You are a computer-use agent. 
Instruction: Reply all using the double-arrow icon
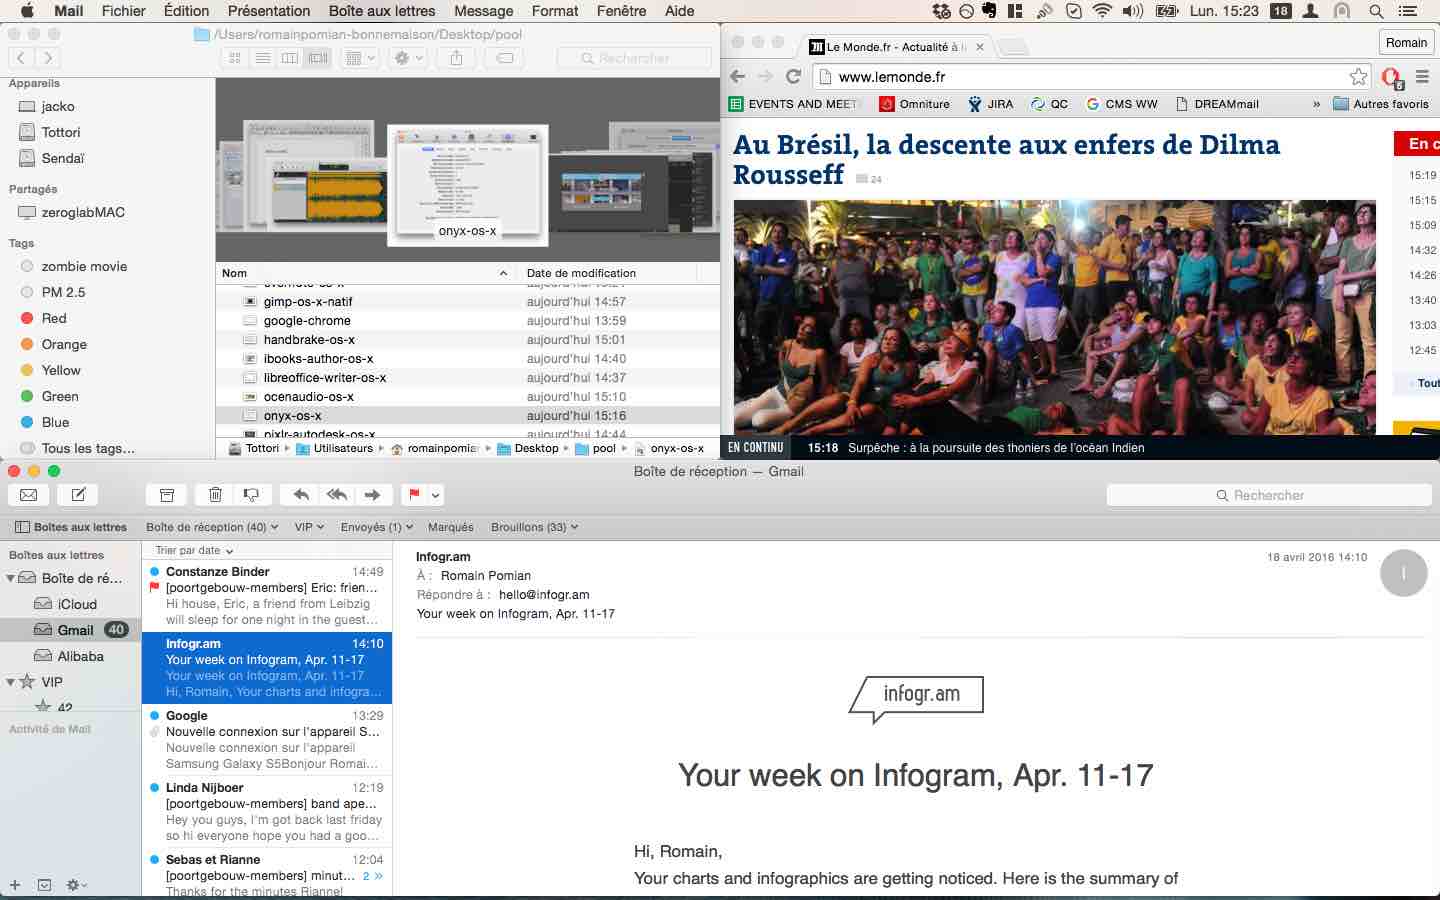(x=337, y=494)
